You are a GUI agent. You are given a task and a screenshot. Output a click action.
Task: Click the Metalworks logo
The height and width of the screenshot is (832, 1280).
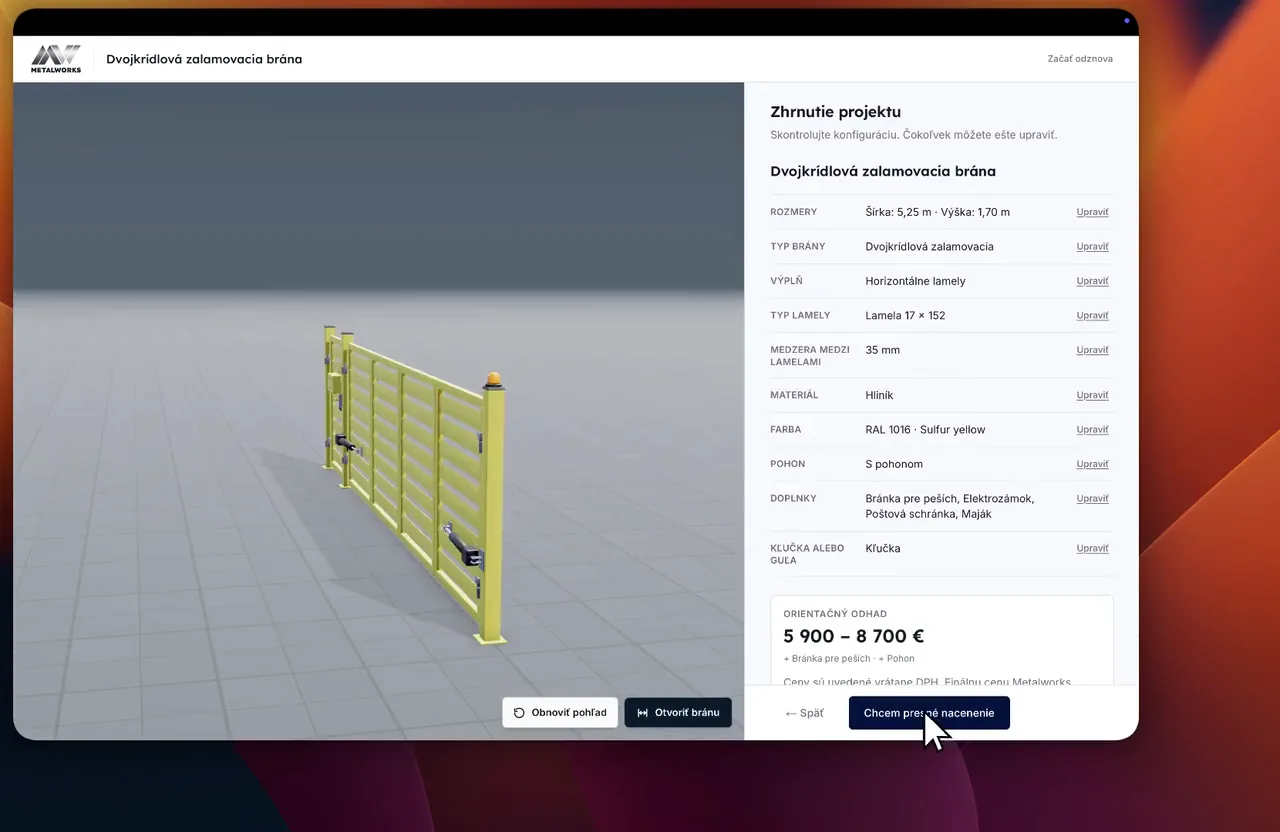point(56,59)
